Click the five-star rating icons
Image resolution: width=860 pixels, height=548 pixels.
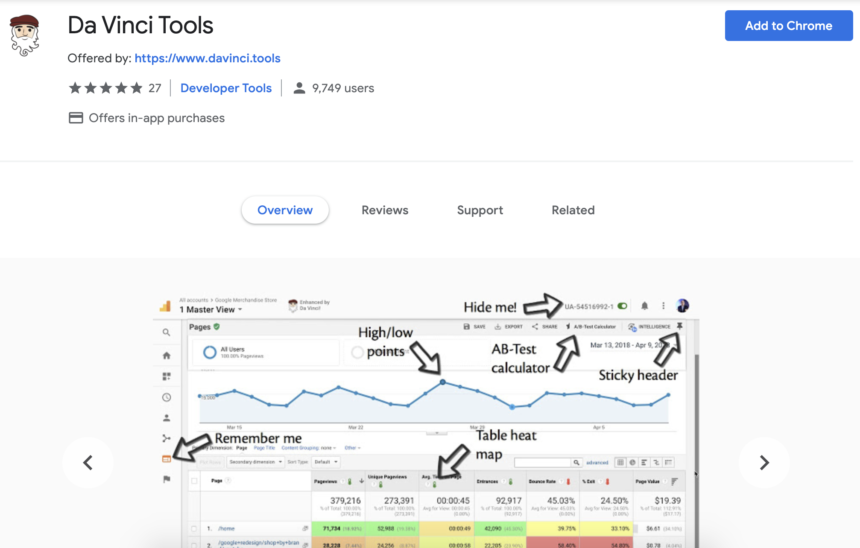point(104,88)
